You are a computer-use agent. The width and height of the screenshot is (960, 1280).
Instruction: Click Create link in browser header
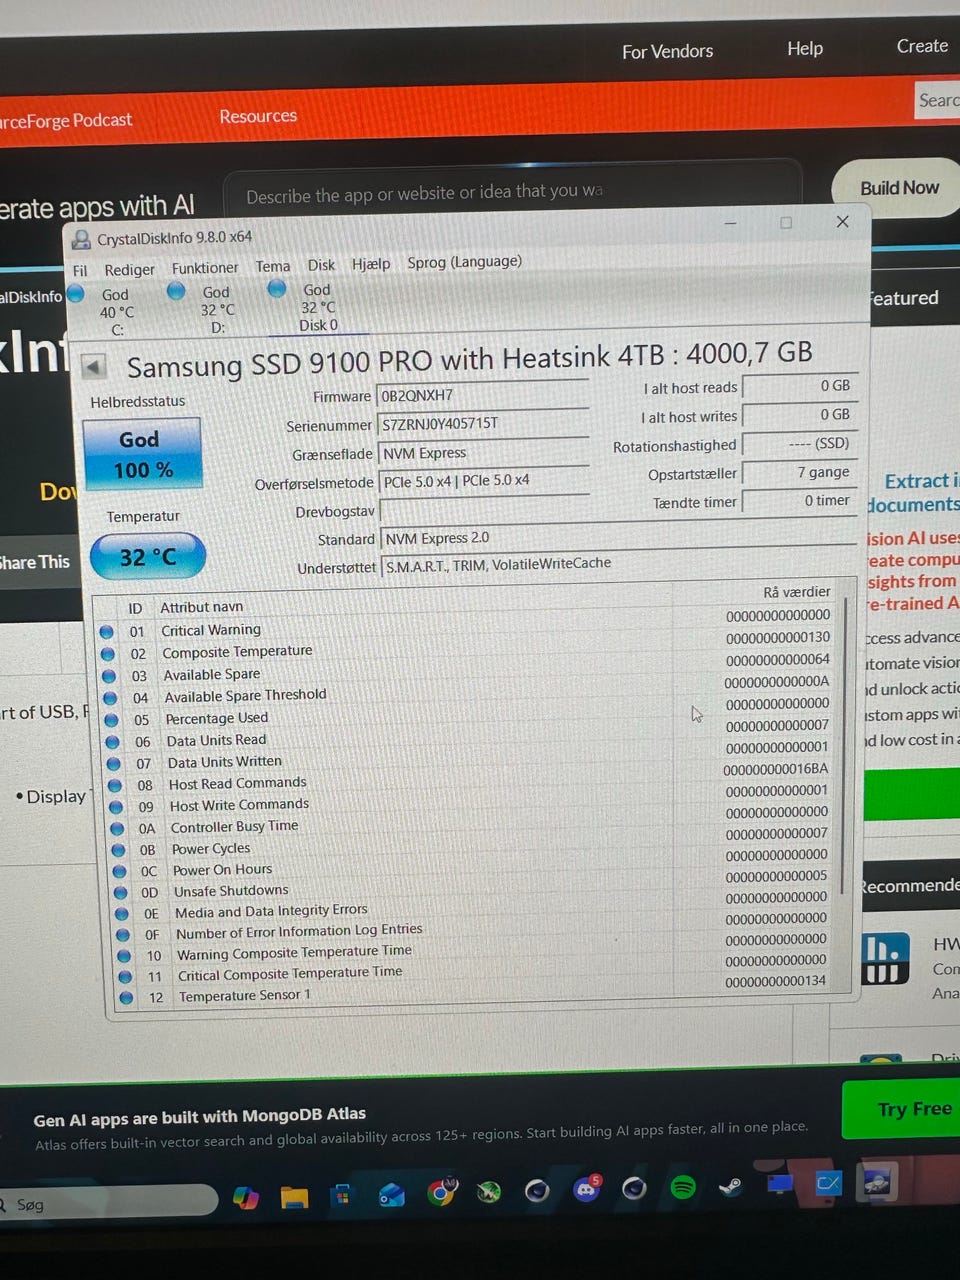[922, 46]
